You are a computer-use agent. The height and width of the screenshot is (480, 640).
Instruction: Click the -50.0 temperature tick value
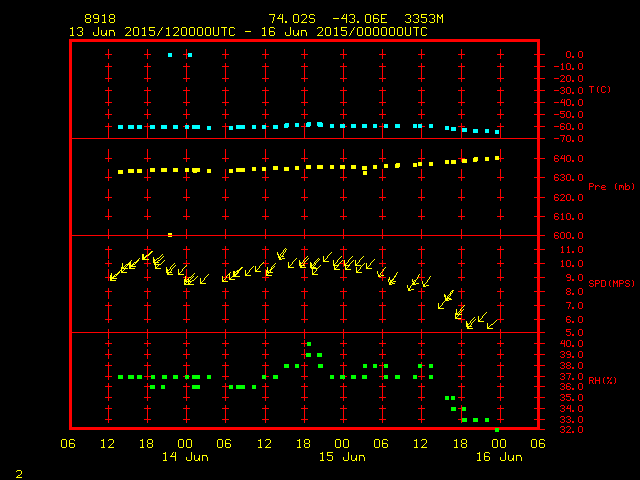point(569,115)
